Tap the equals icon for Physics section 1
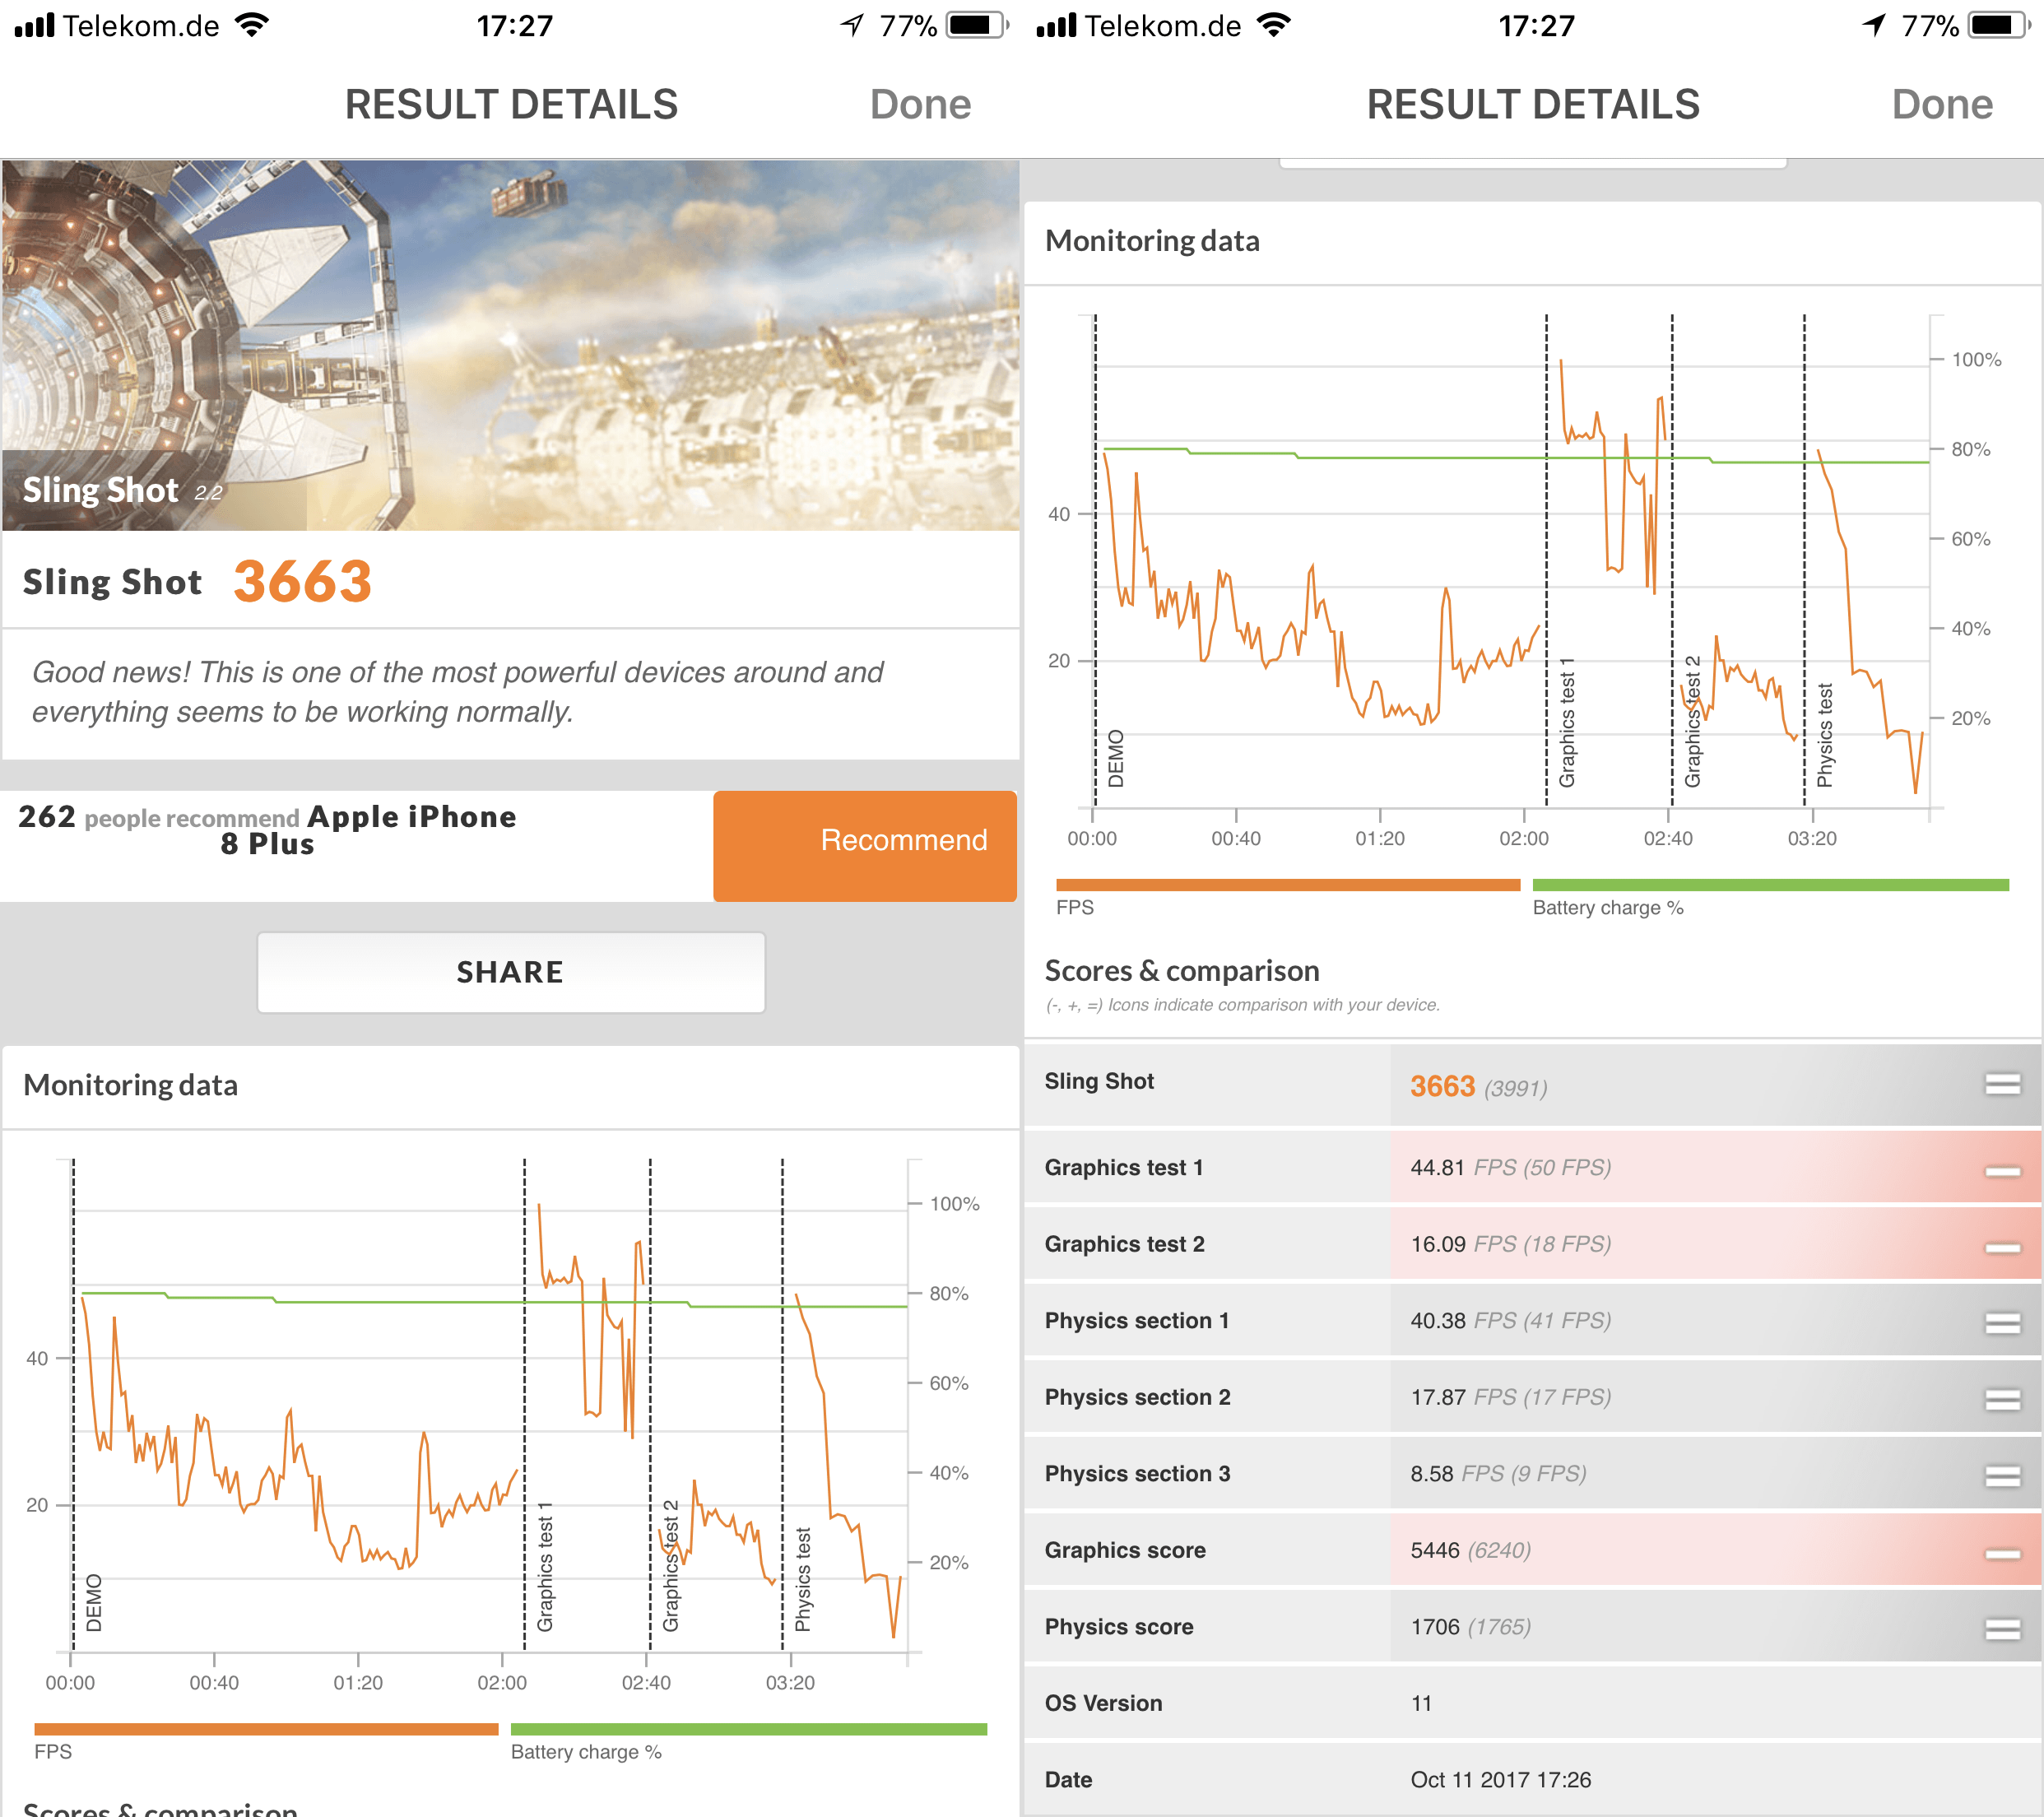This screenshot has height=1817, width=2044. (2002, 1323)
